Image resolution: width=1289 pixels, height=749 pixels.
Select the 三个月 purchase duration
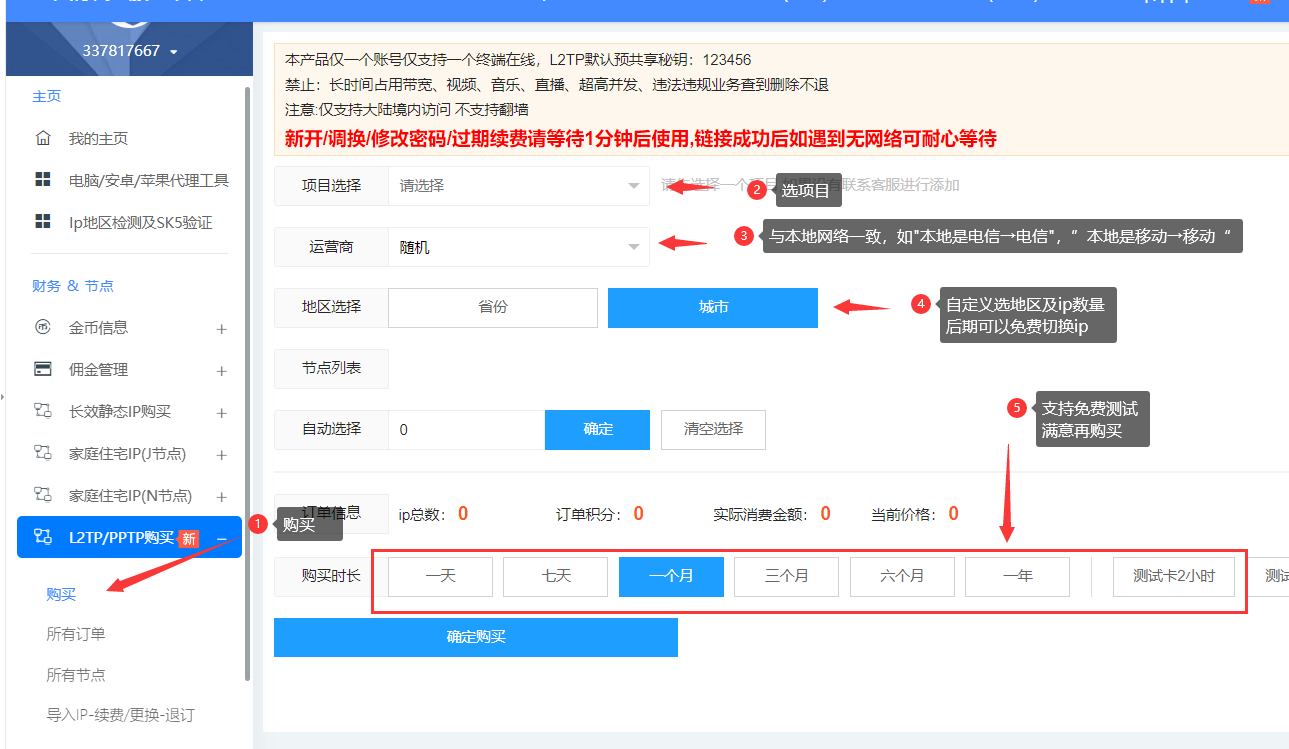[x=786, y=577]
